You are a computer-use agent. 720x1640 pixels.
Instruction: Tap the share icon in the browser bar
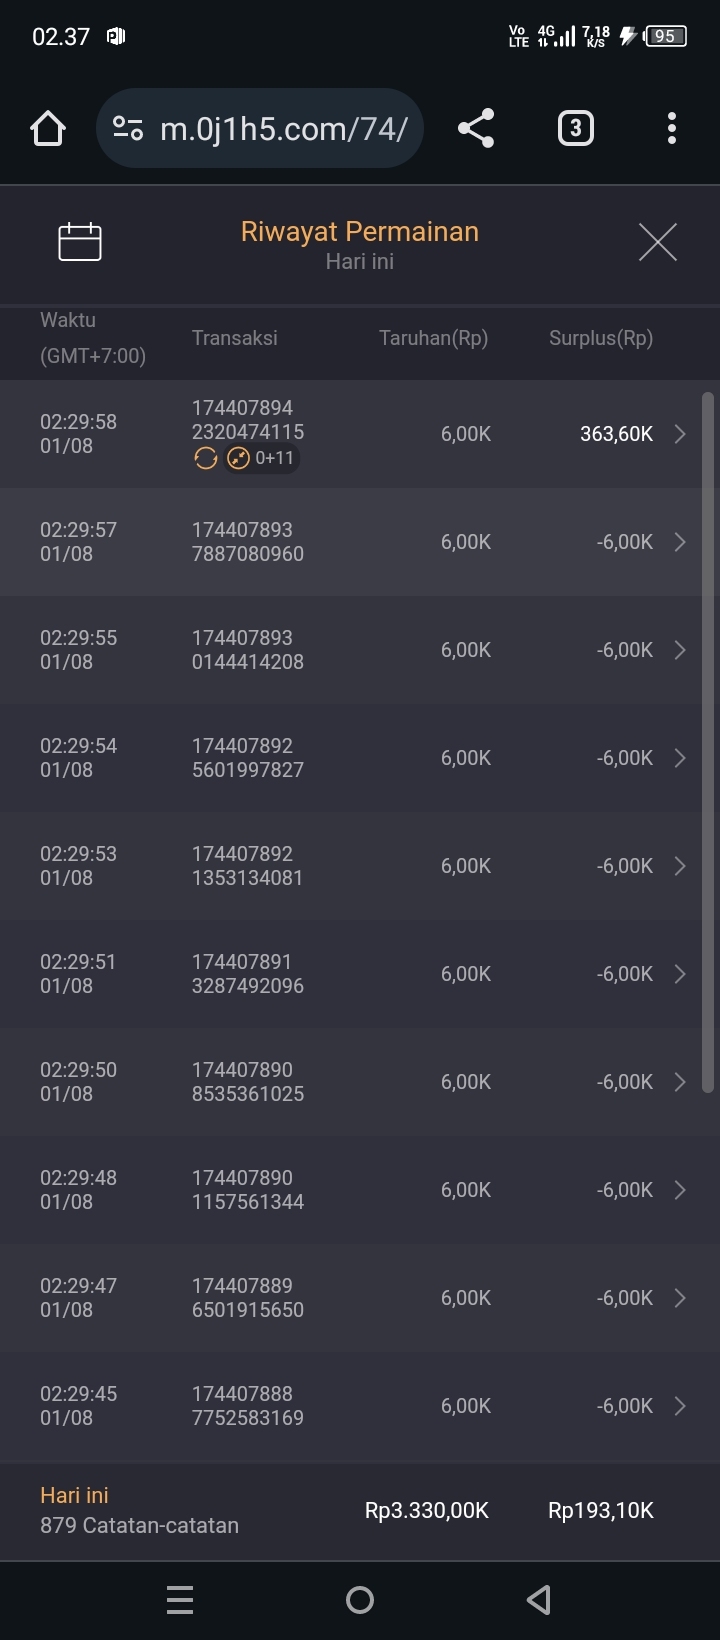[x=476, y=128]
